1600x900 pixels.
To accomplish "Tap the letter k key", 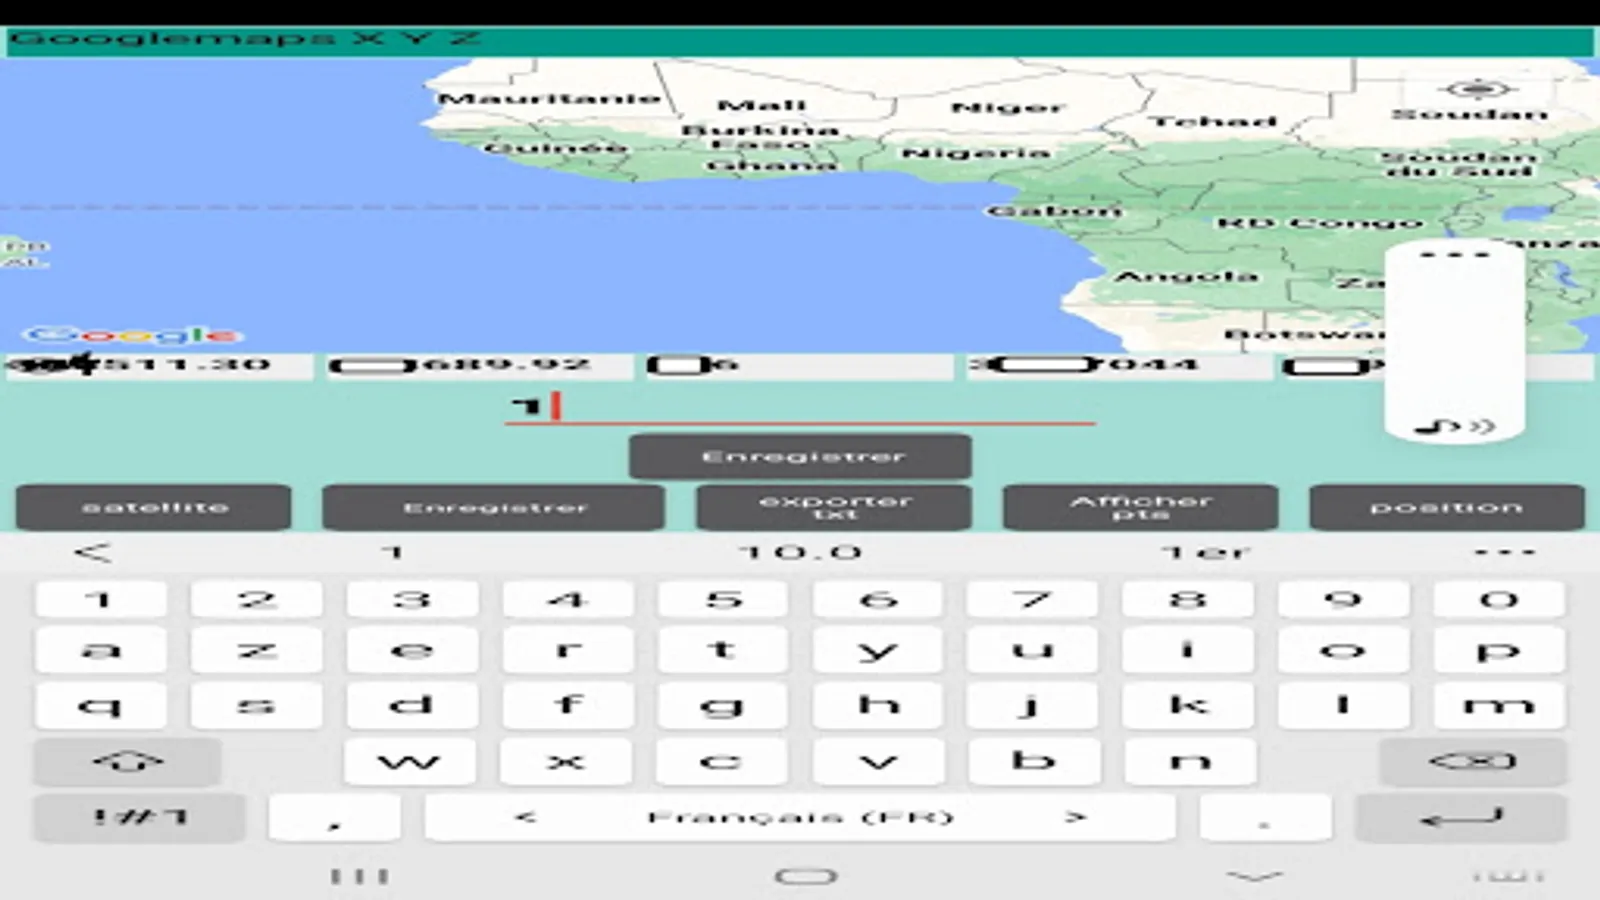I will (x=1189, y=706).
